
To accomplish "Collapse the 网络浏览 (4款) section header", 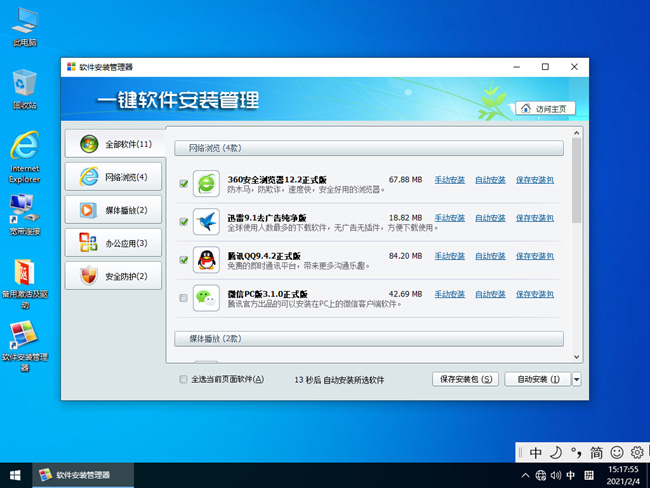I will 369,148.
